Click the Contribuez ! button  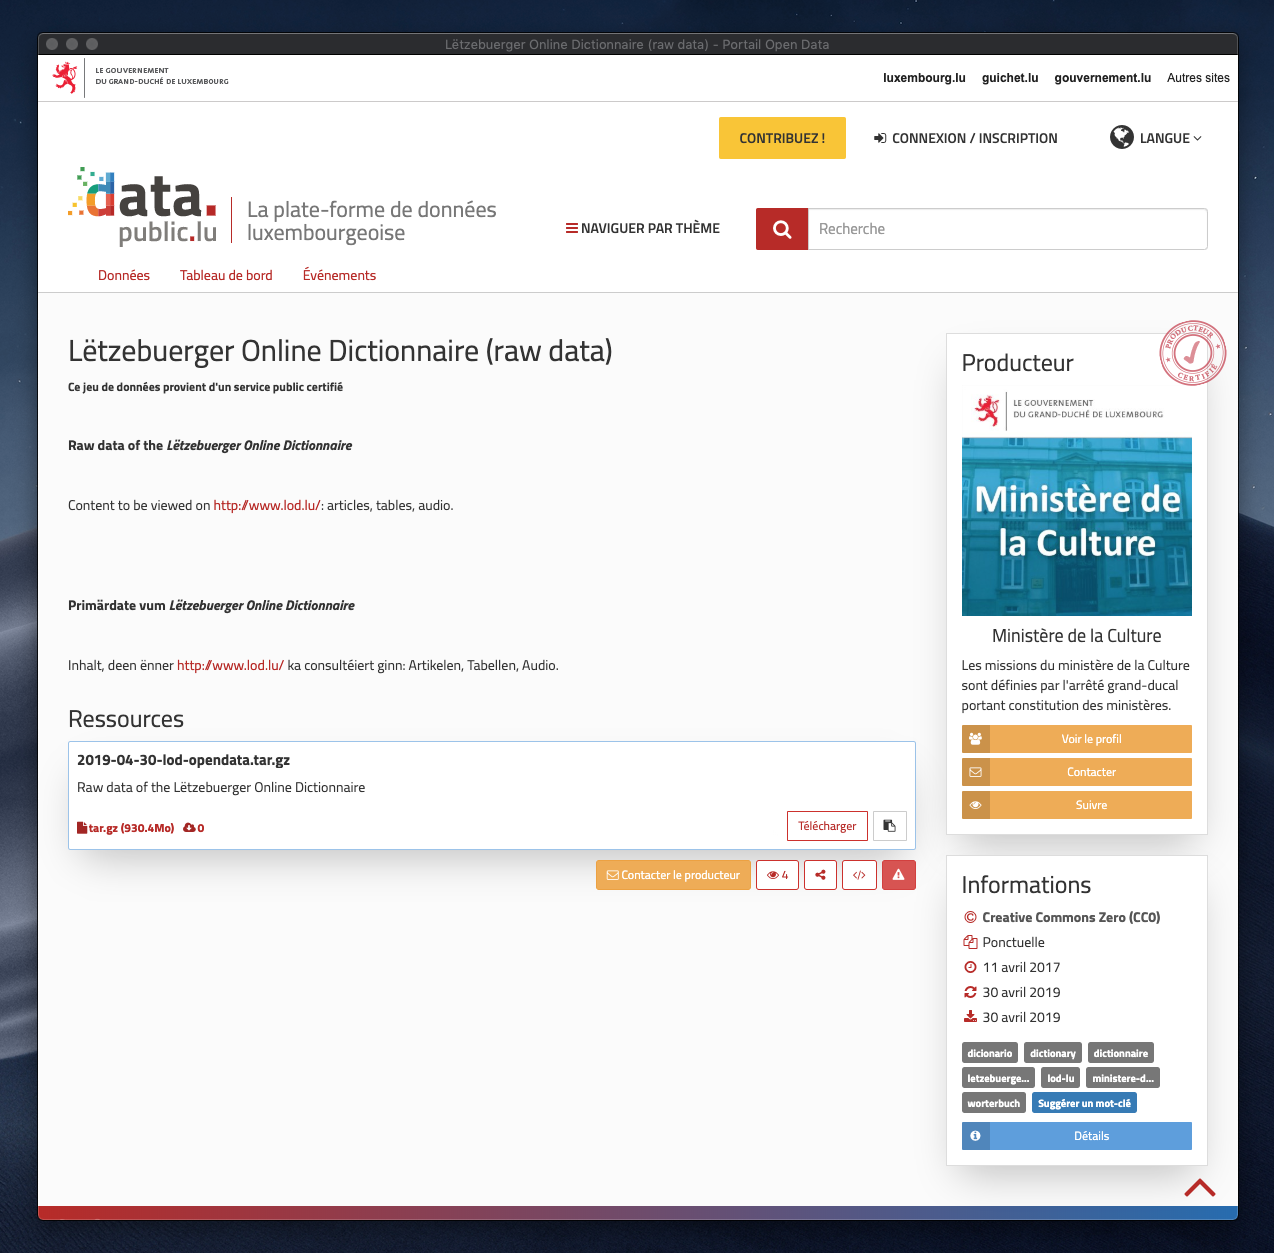point(782,138)
